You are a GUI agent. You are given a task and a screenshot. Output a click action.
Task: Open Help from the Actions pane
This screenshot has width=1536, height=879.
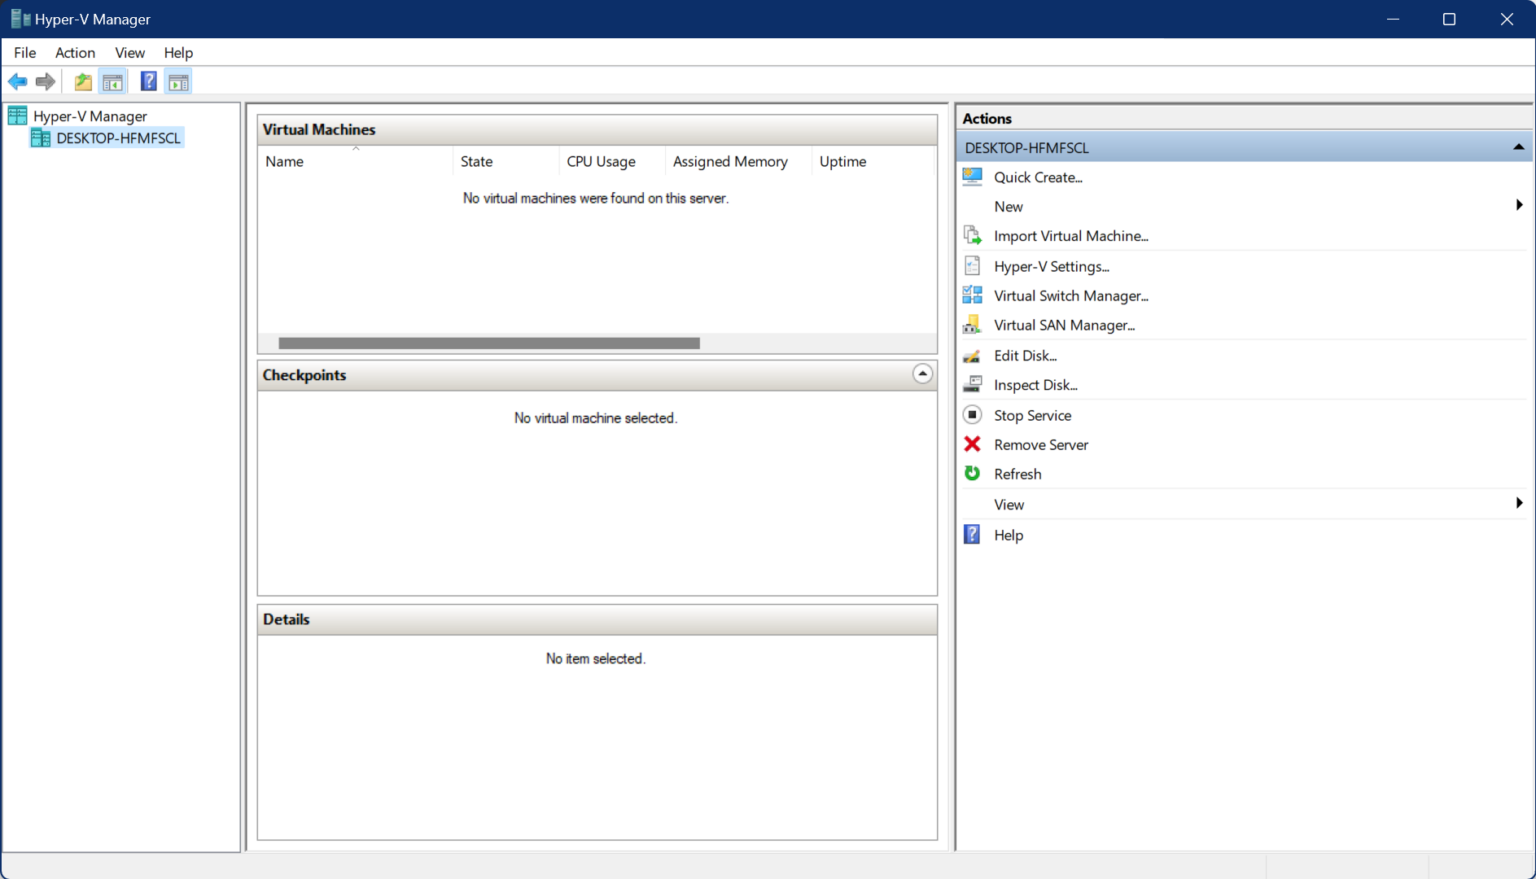click(x=1008, y=534)
